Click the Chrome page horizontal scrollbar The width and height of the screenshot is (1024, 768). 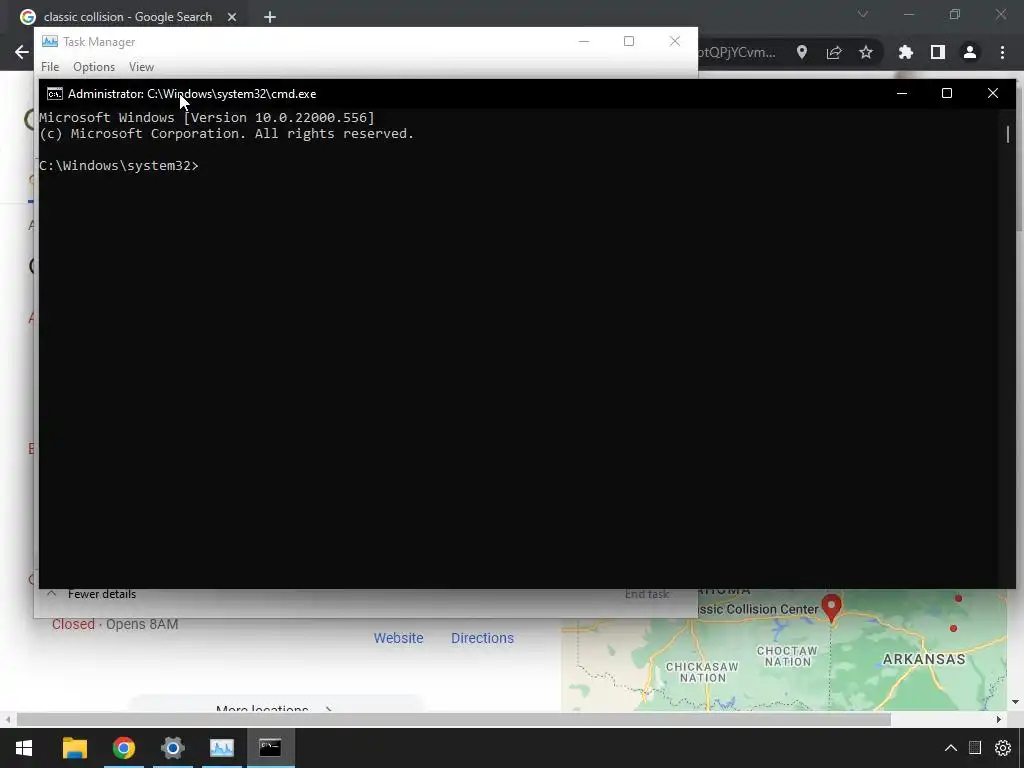click(x=454, y=720)
